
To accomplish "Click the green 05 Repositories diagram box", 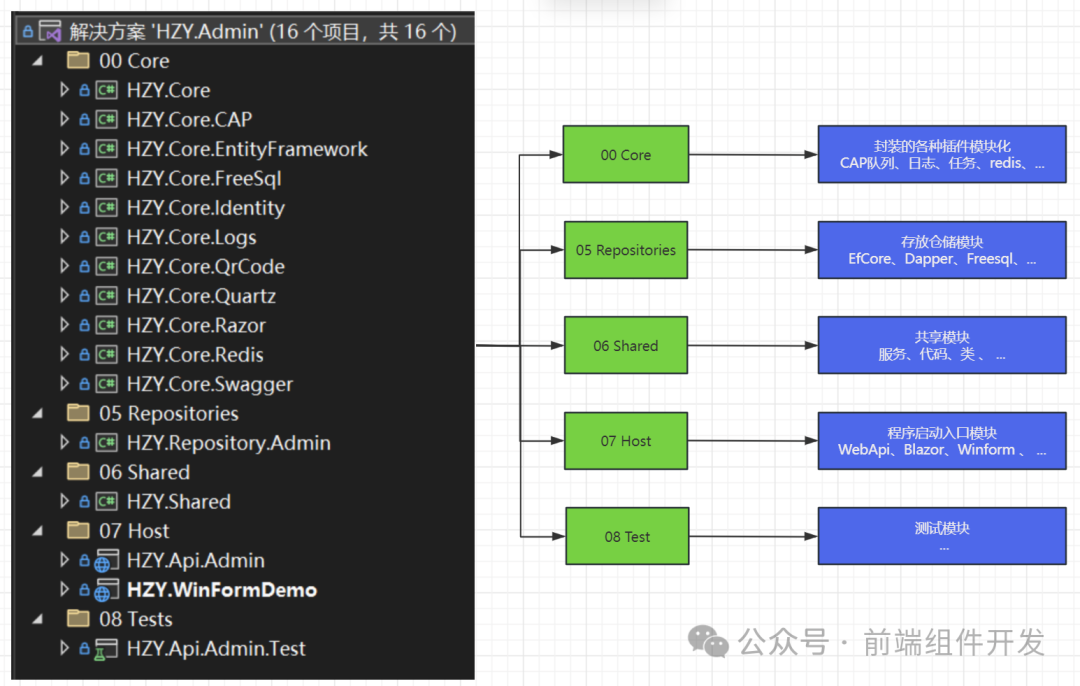I will click(x=625, y=250).
